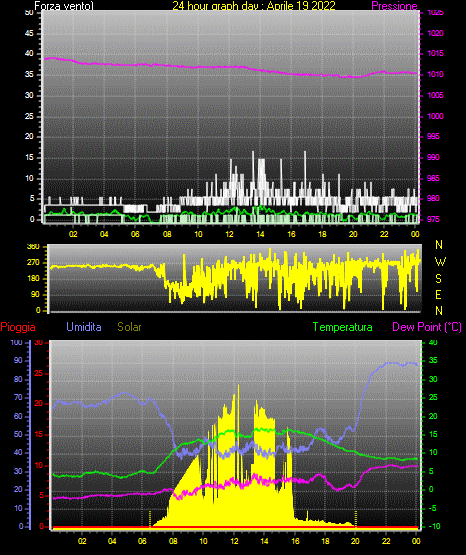Viewport: 466px width, 555px height.
Task: Click the 20 hour tick on bottom graph
Action: (x=355, y=541)
